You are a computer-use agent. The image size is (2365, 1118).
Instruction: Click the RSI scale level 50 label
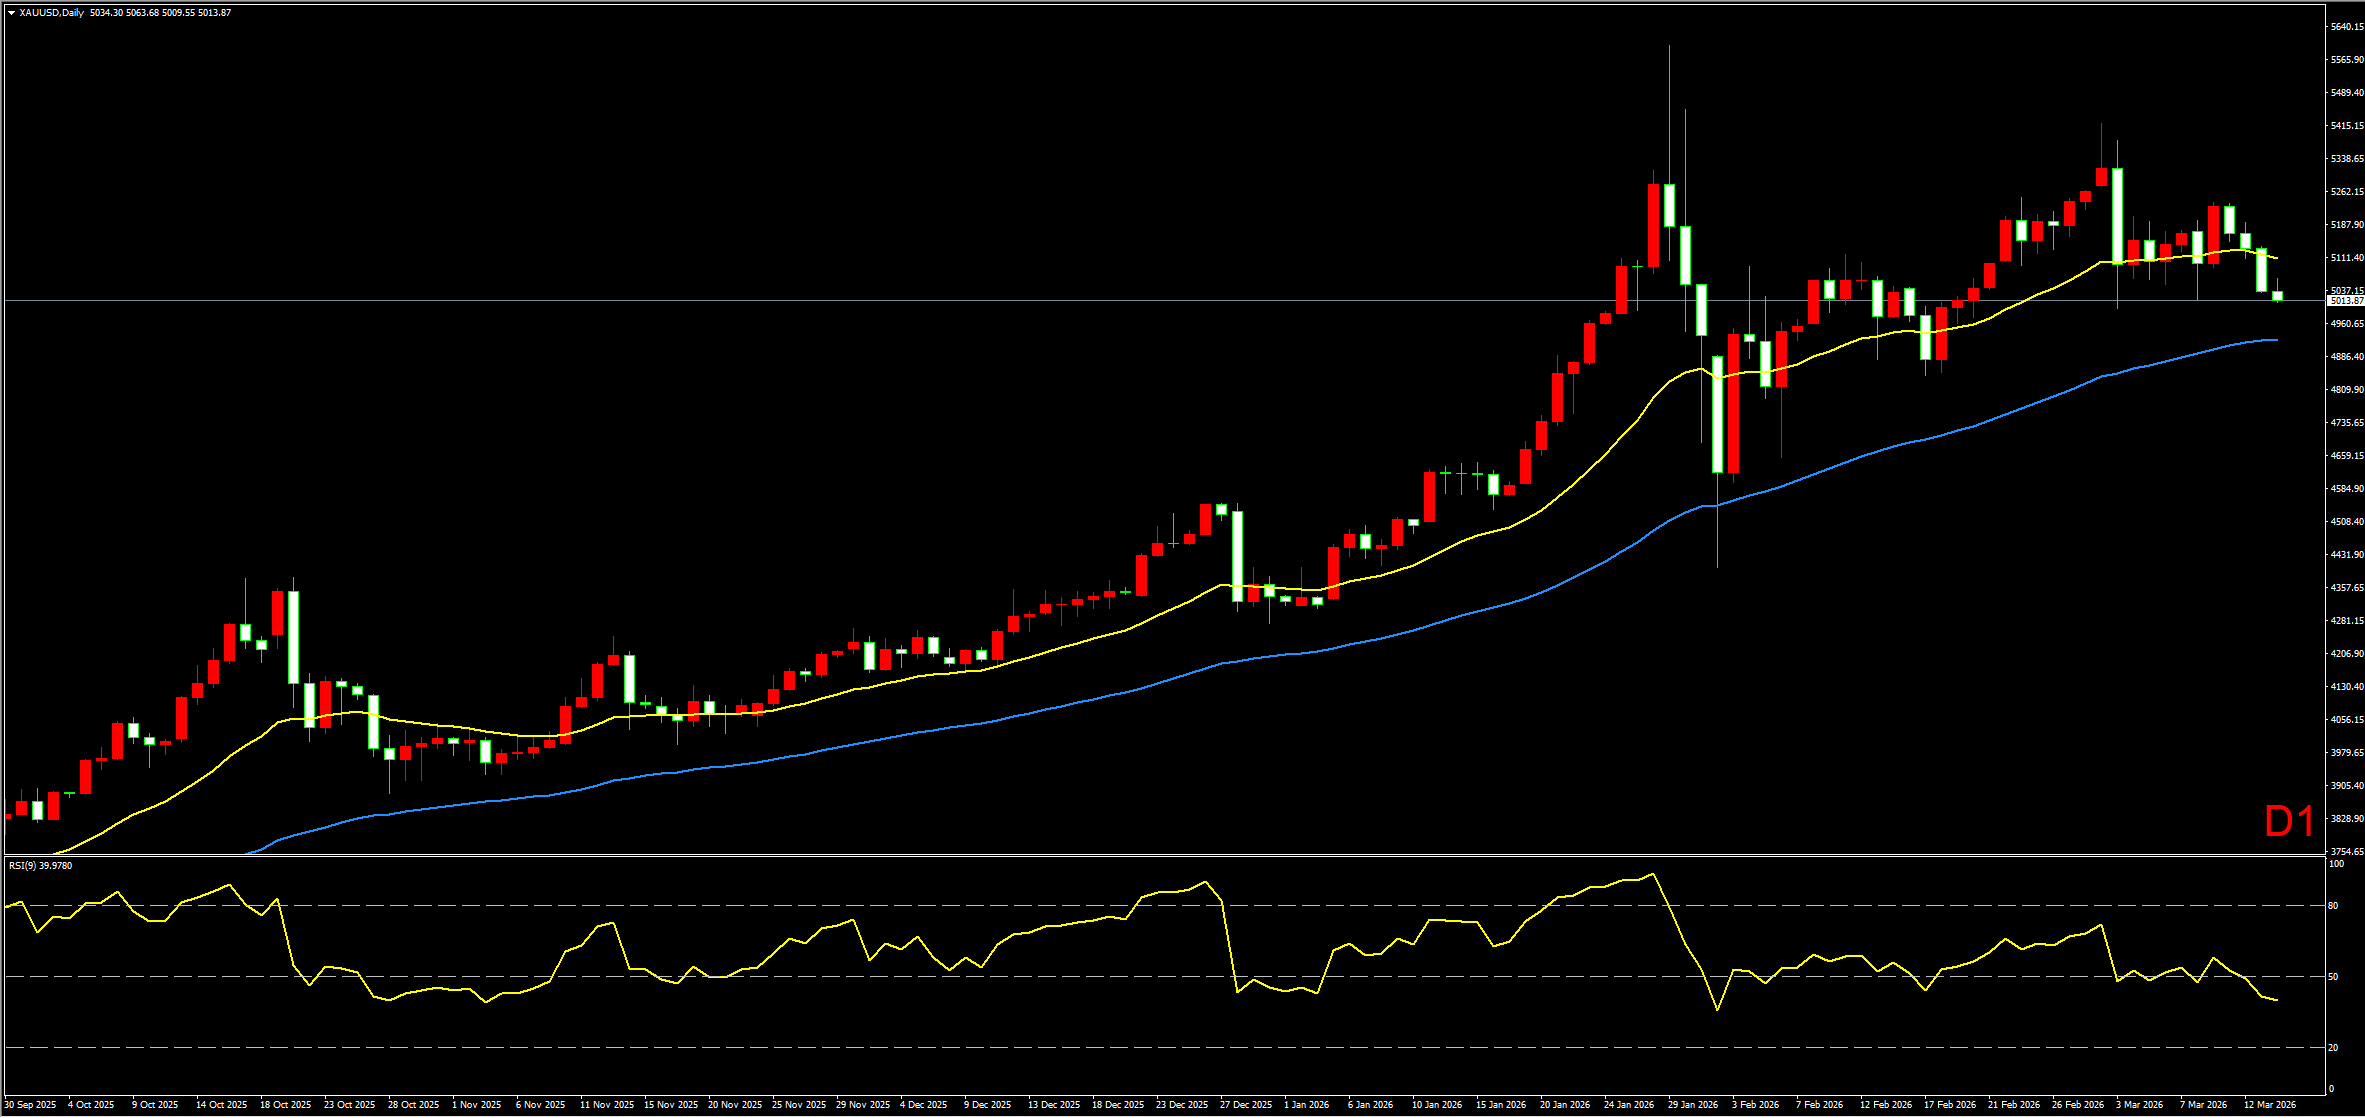click(x=2333, y=977)
